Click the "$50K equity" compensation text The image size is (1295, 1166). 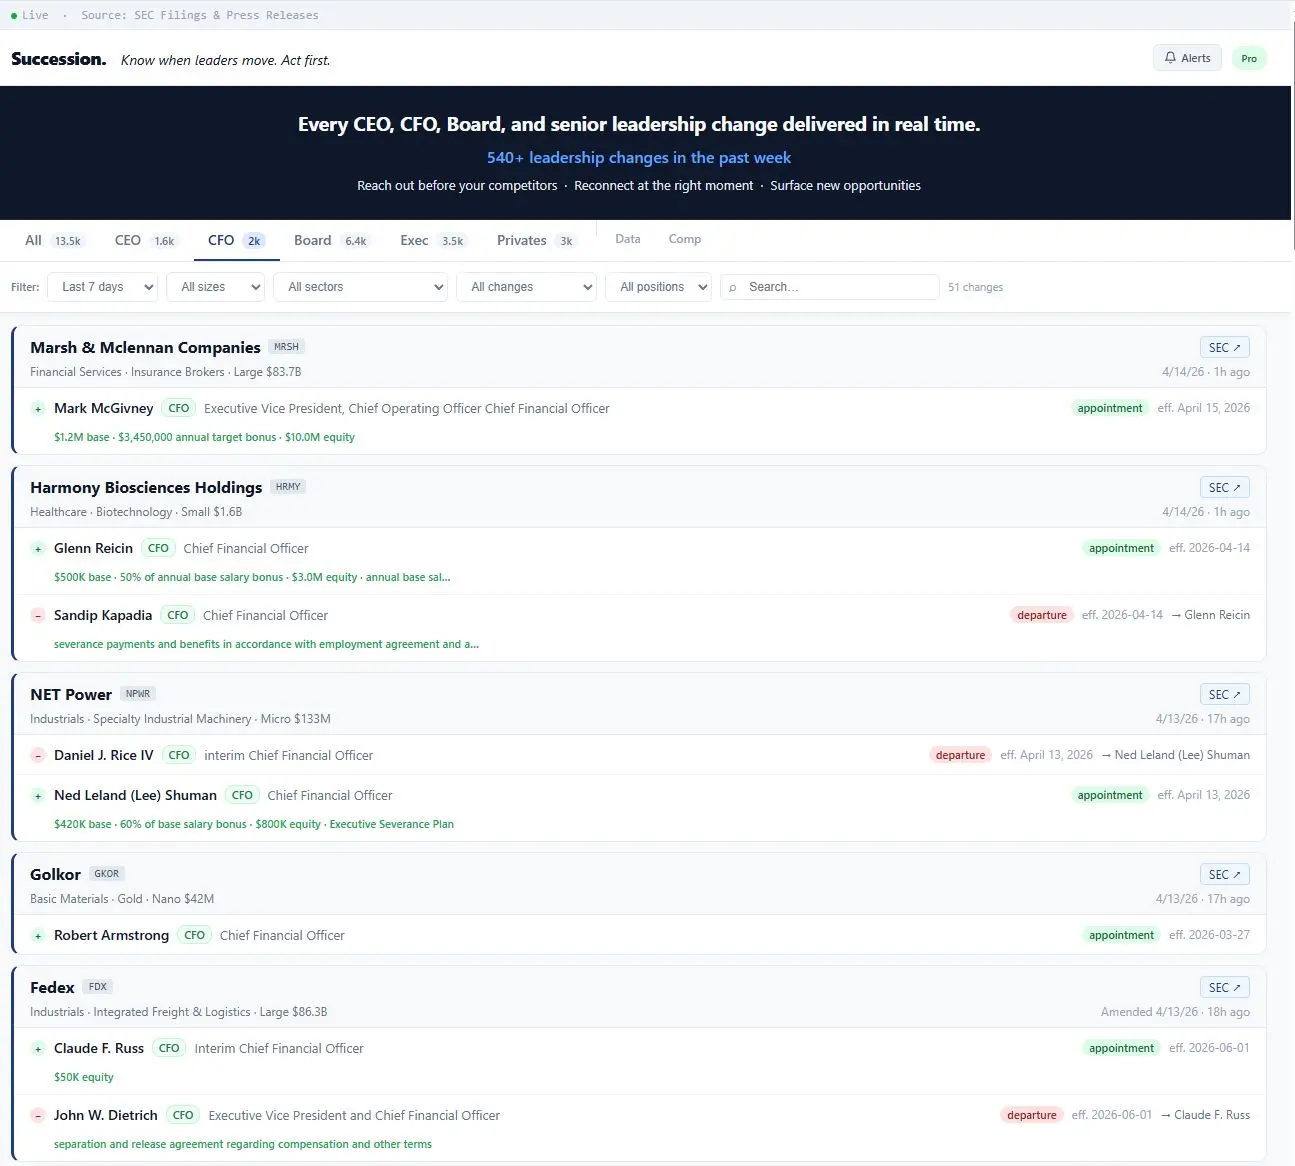(x=84, y=1077)
